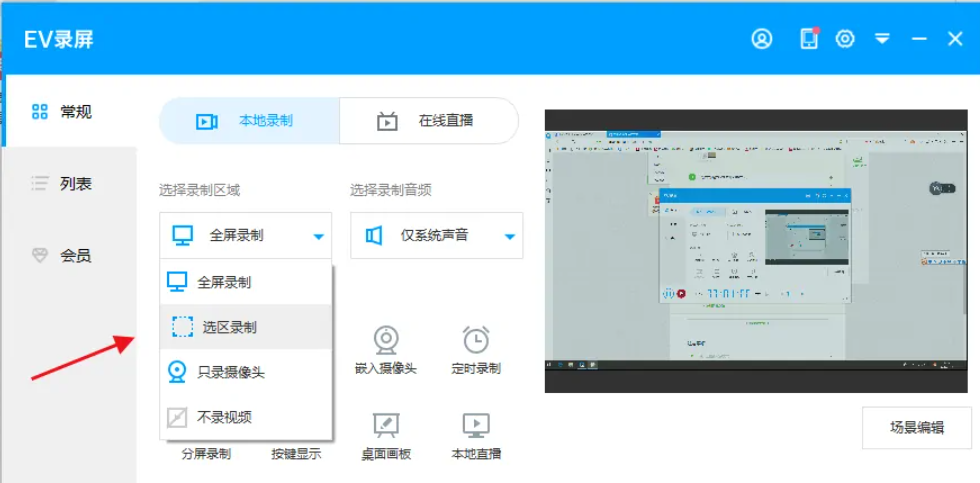Open the 场景编辑 scene editor button
This screenshot has width=980, height=483.
(x=917, y=428)
